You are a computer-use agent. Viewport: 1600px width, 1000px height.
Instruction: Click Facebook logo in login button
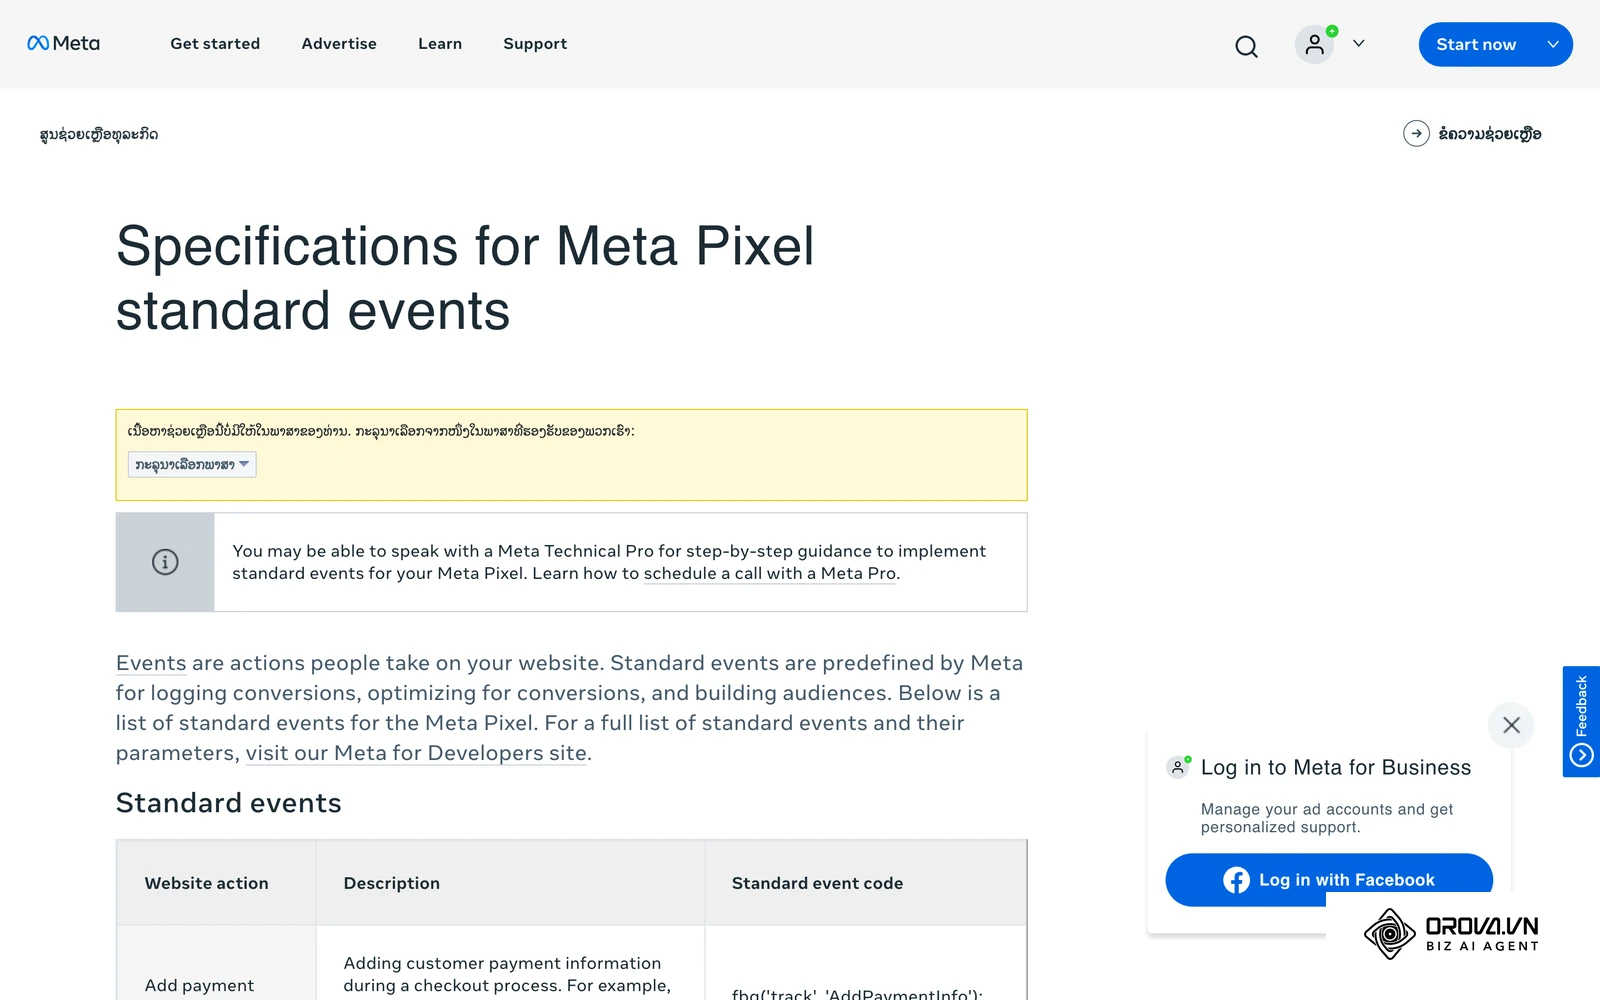tap(1236, 880)
